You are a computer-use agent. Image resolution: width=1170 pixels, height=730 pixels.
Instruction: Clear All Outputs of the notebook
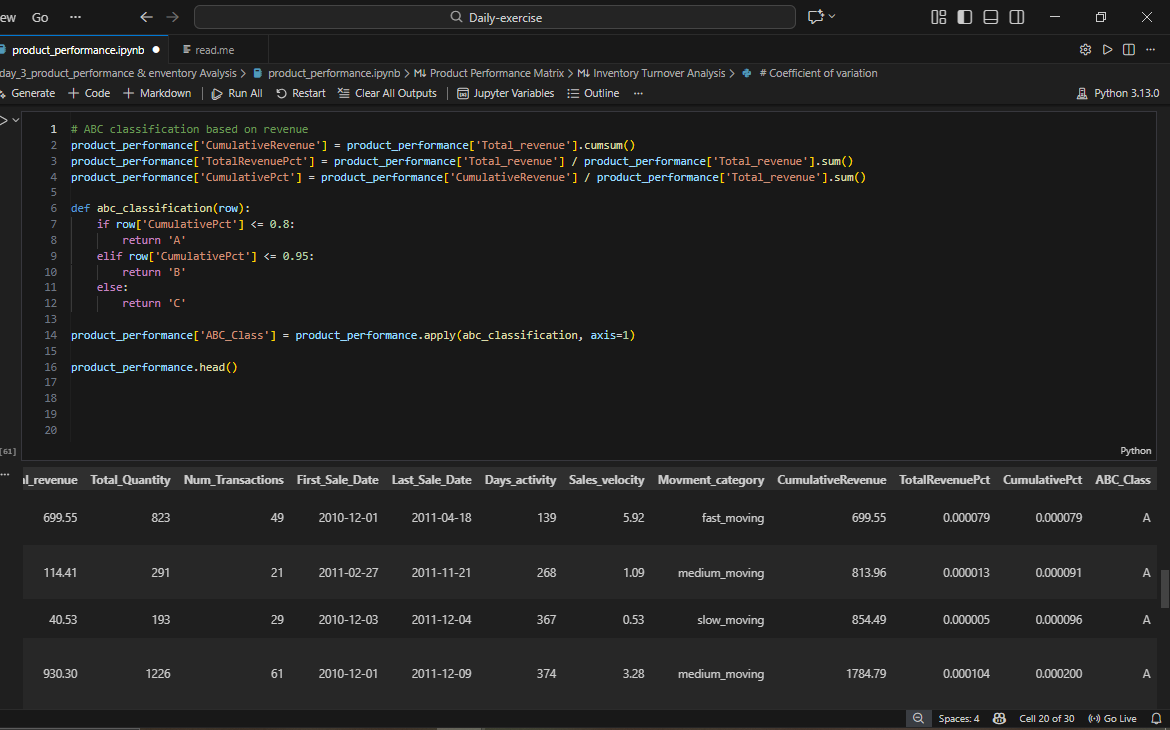[x=388, y=93]
